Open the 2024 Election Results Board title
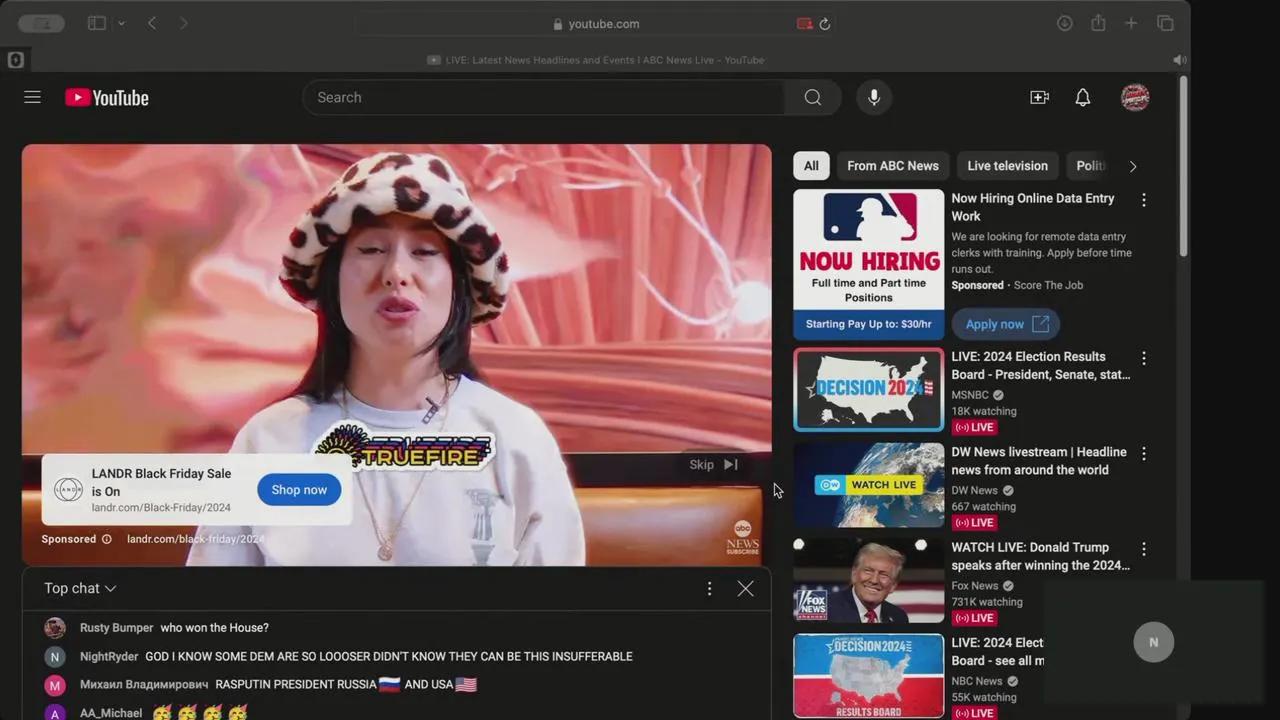Screen dimensions: 1280x720 click(1041, 365)
